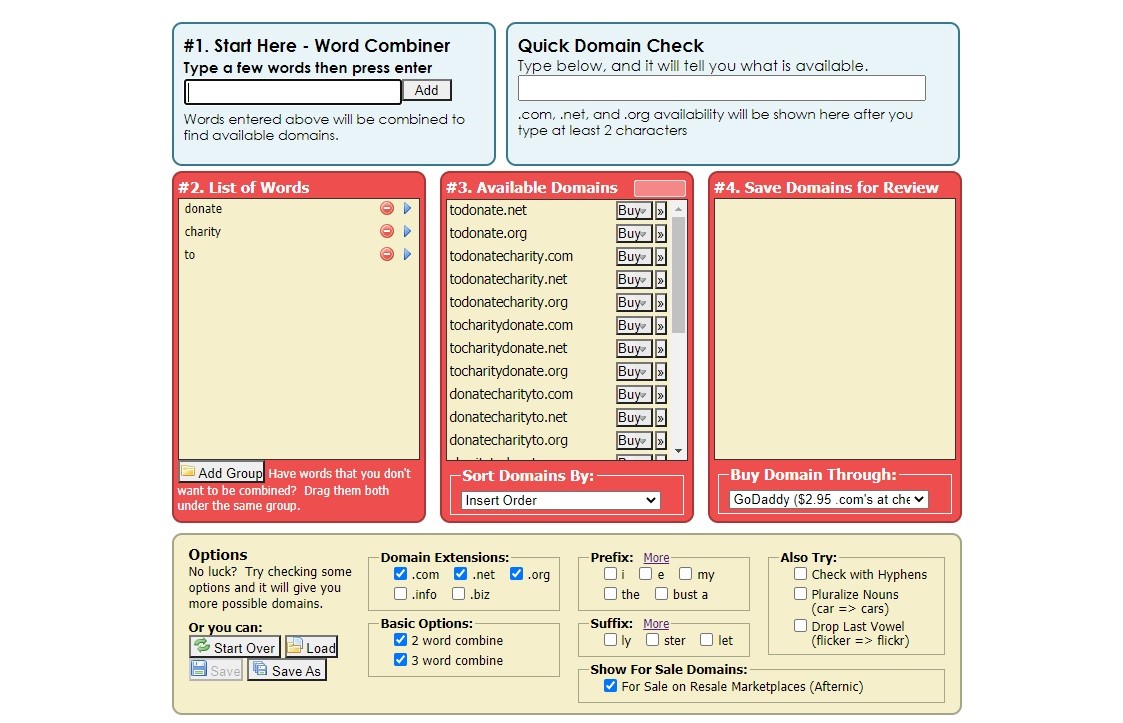Image resolution: width=1123 pixels, height=723 pixels.
Task: Click the Add Group button
Action: tap(221, 472)
